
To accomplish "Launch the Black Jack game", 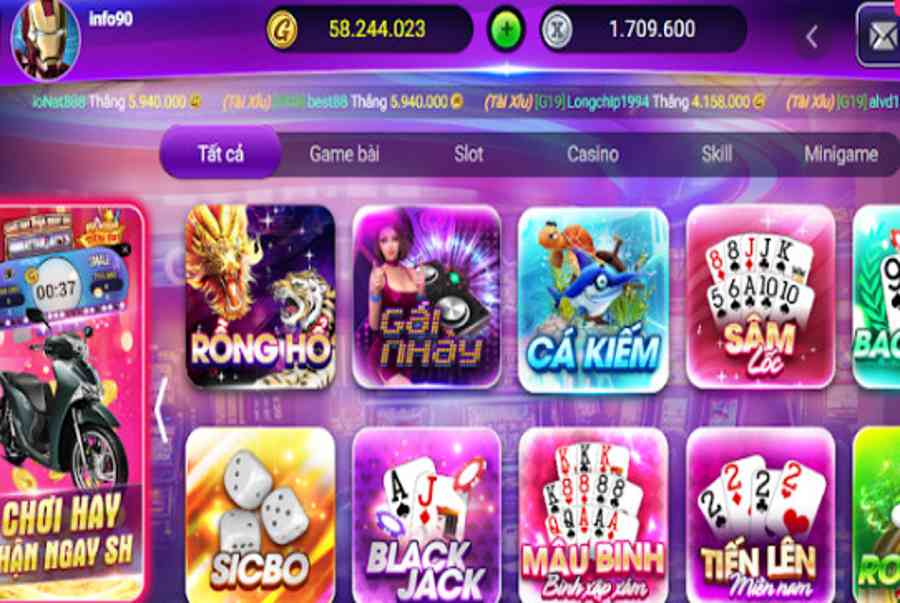I will 426,515.
